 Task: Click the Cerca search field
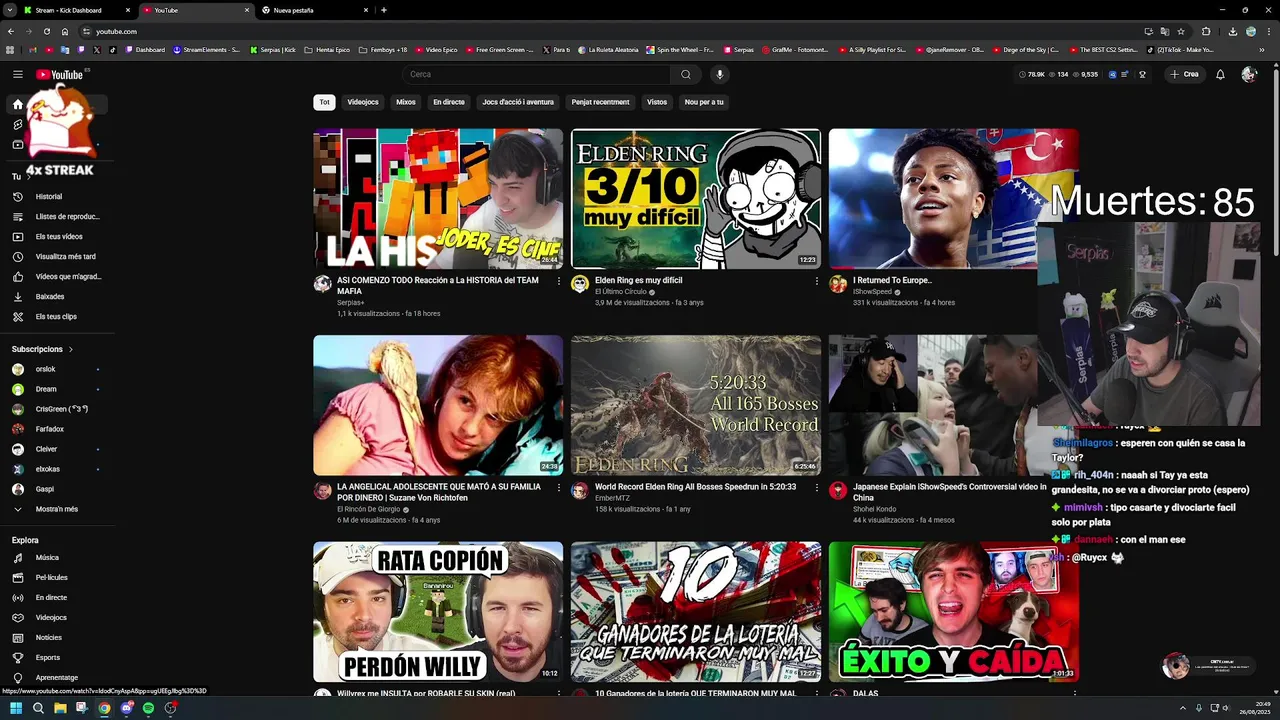pyautogui.click(x=537, y=74)
